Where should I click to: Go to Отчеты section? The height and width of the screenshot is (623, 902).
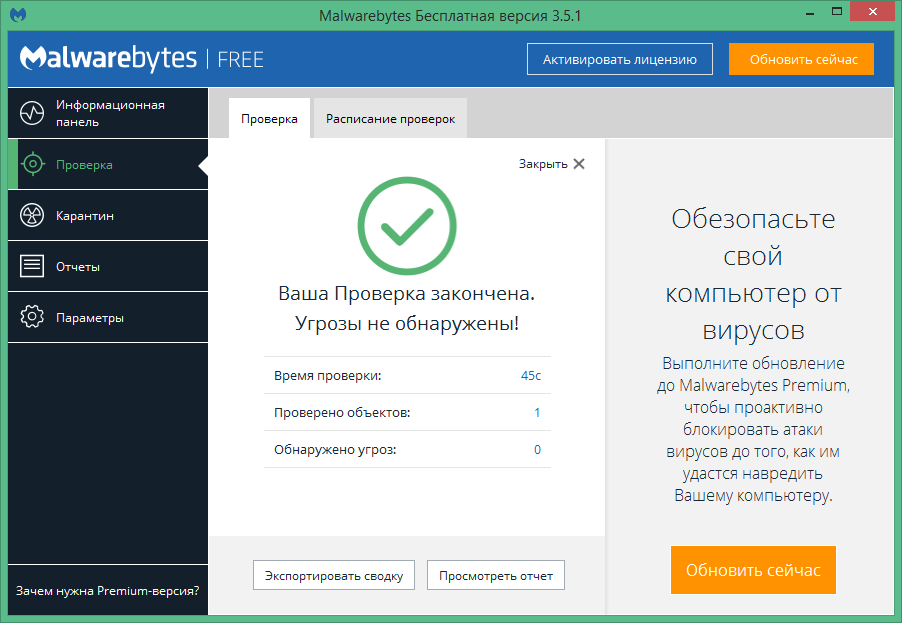(108, 266)
